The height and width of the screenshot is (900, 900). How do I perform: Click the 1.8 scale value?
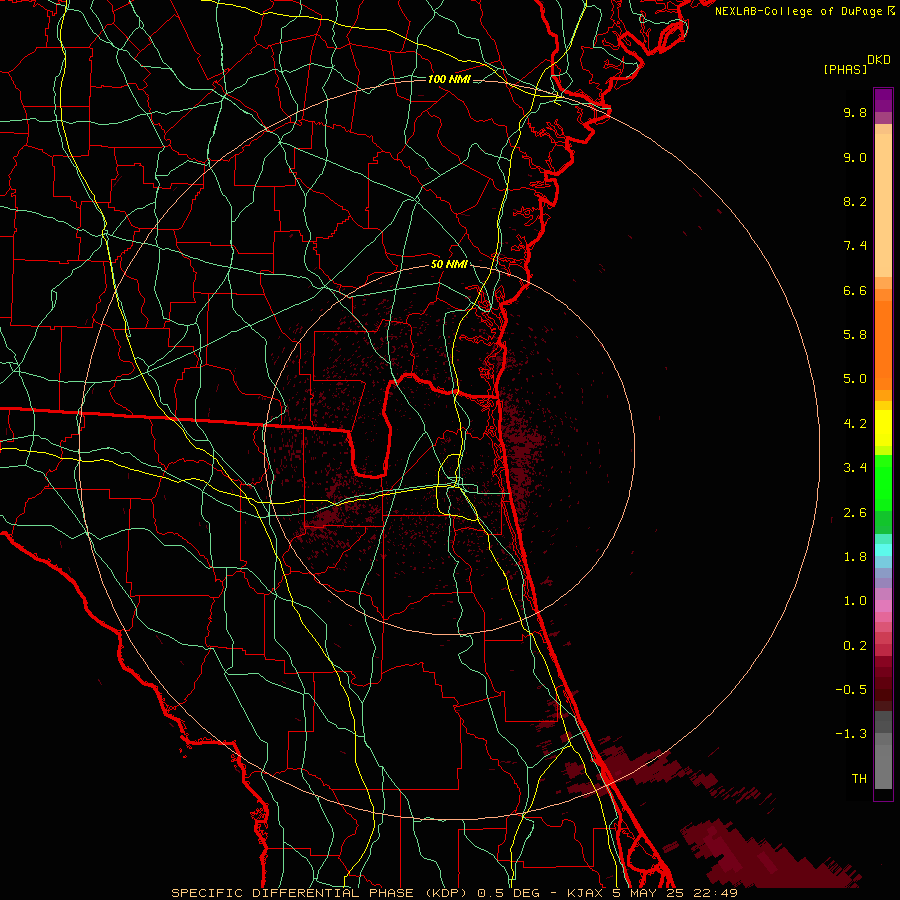tap(855, 557)
